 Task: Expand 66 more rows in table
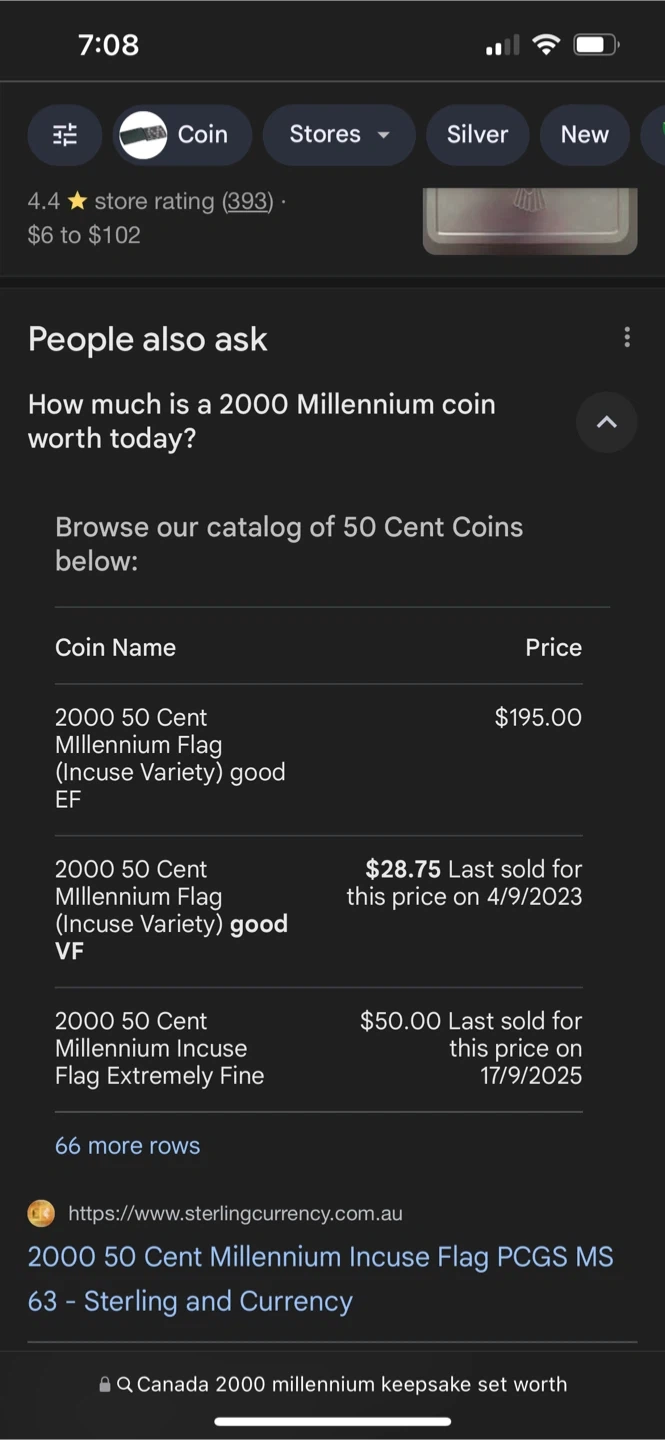(x=127, y=1146)
